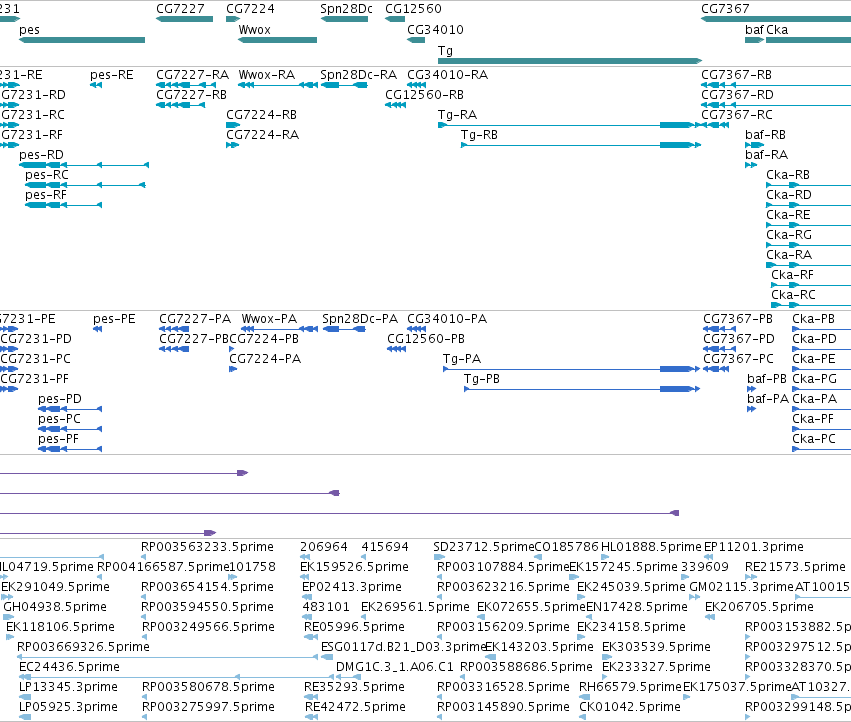Click EST HL01888.5prime label

(x=651, y=547)
